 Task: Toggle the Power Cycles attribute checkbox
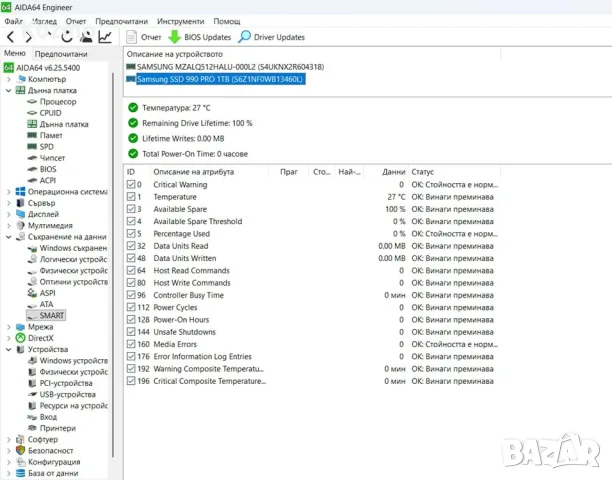[x=131, y=307]
